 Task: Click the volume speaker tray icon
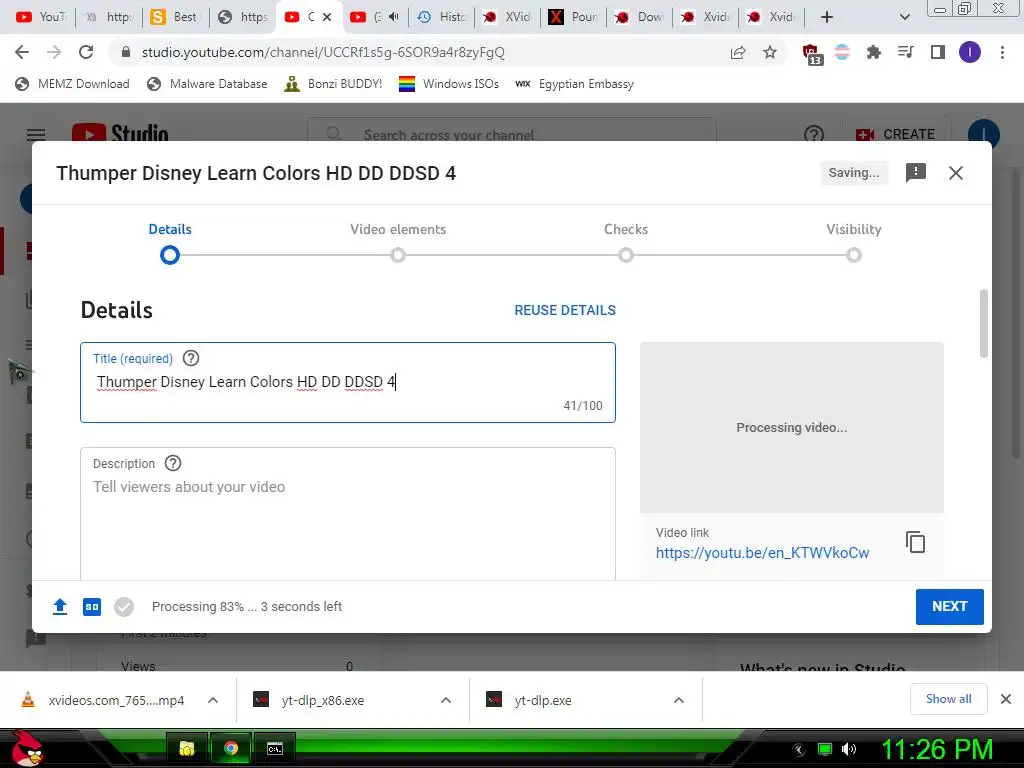849,749
